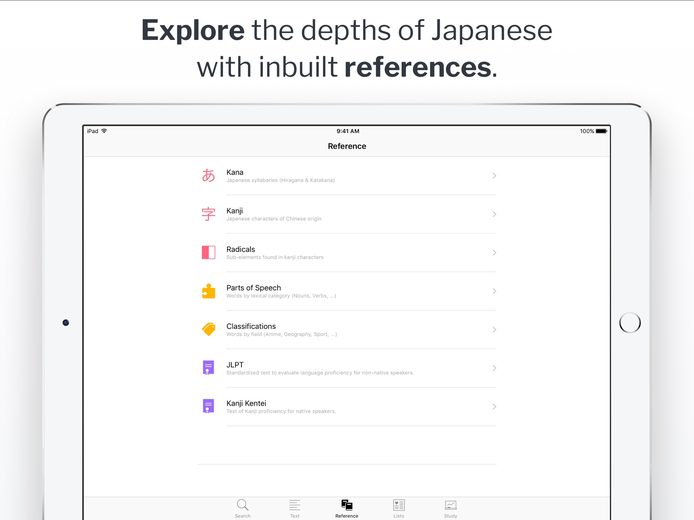Image resolution: width=694 pixels, height=520 pixels.
Task: Open Radicals via its chevron arrow
Action: click(494, 253)
